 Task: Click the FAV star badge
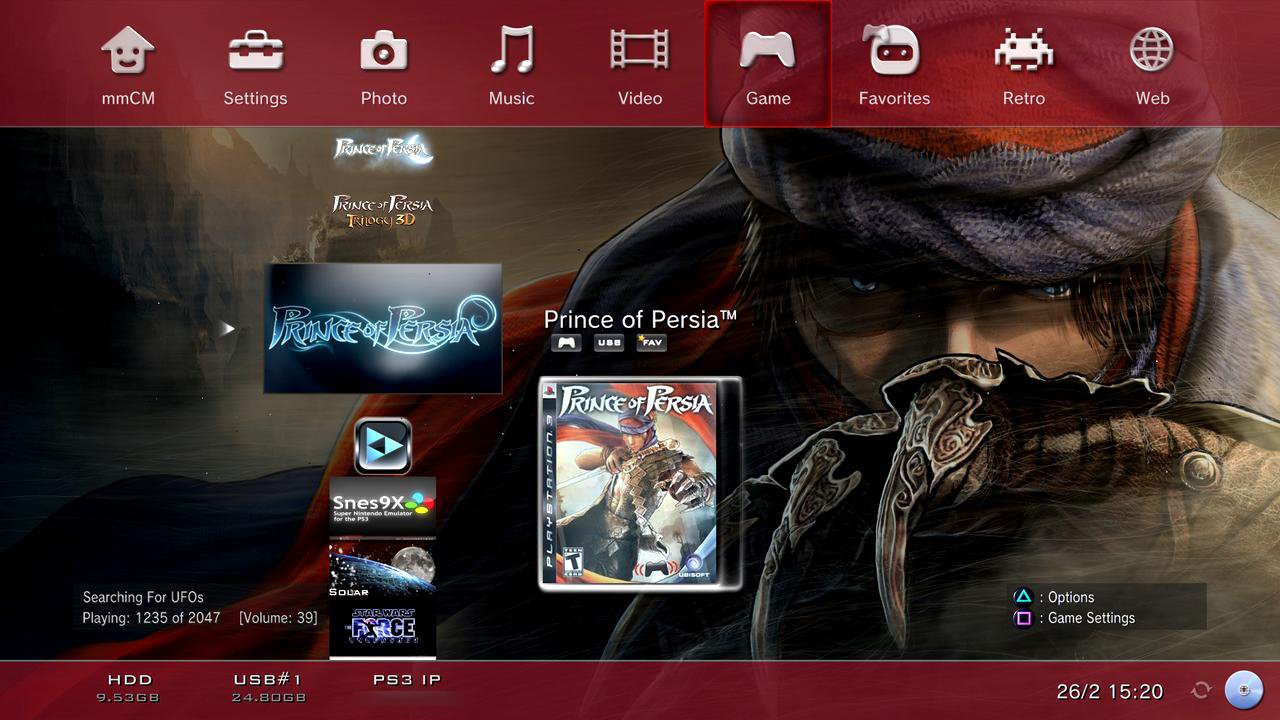(x=651, y=343)
